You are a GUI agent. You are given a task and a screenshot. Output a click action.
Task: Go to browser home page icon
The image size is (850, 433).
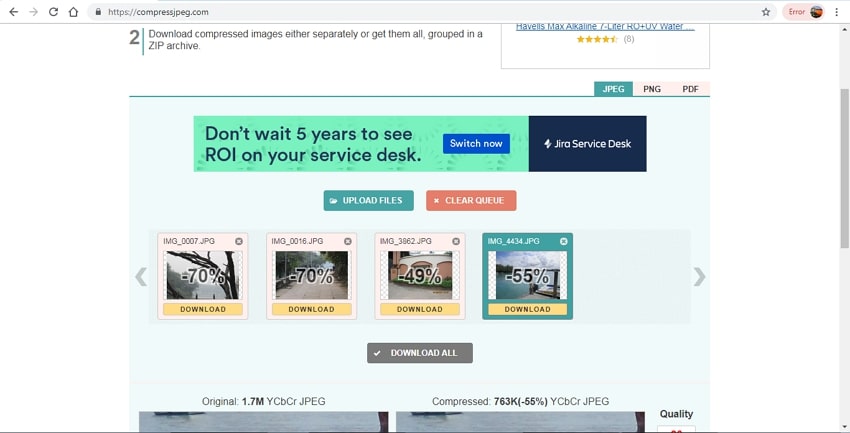pyautogui.click(x=73, y=12)
